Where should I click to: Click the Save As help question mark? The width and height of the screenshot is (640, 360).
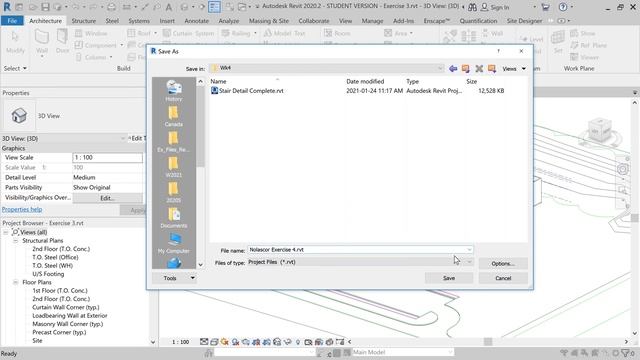498,51
